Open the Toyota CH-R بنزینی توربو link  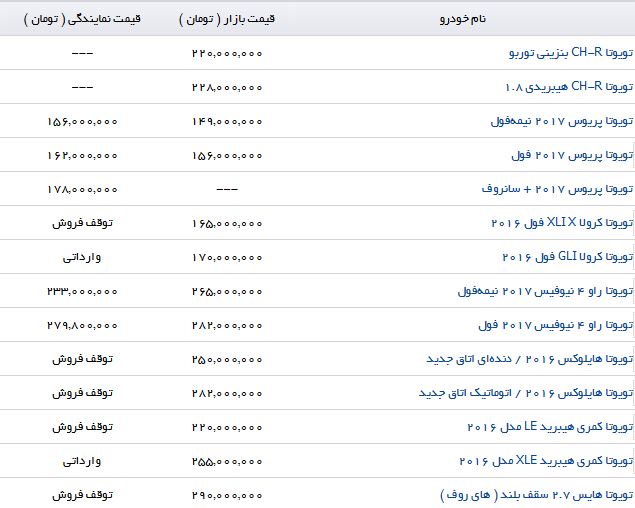click(571, 53)
